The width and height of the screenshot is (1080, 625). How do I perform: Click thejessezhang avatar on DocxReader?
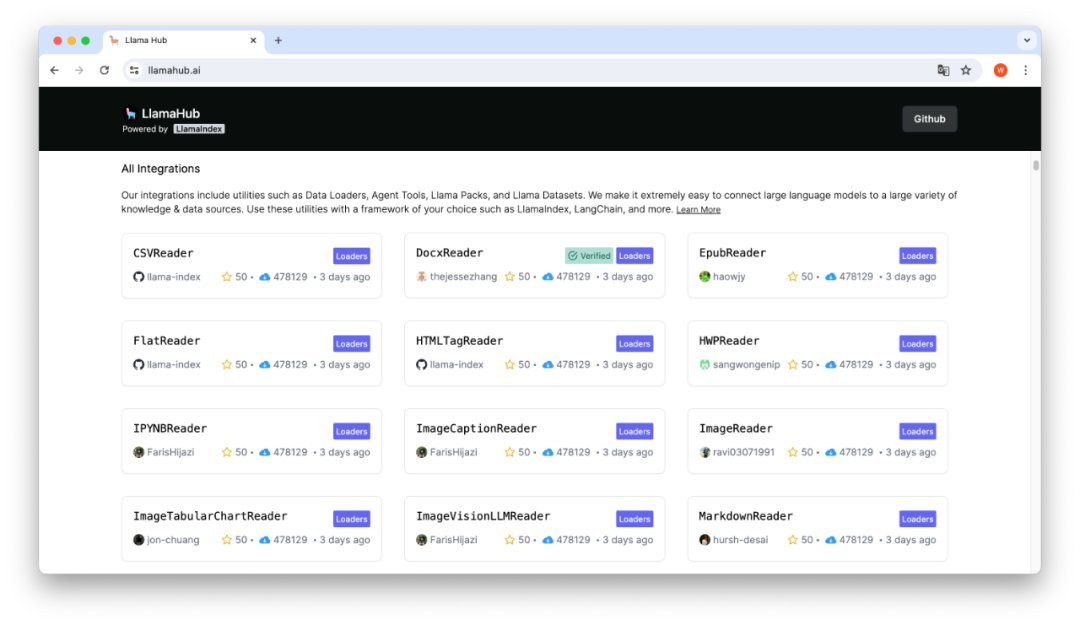422,277
